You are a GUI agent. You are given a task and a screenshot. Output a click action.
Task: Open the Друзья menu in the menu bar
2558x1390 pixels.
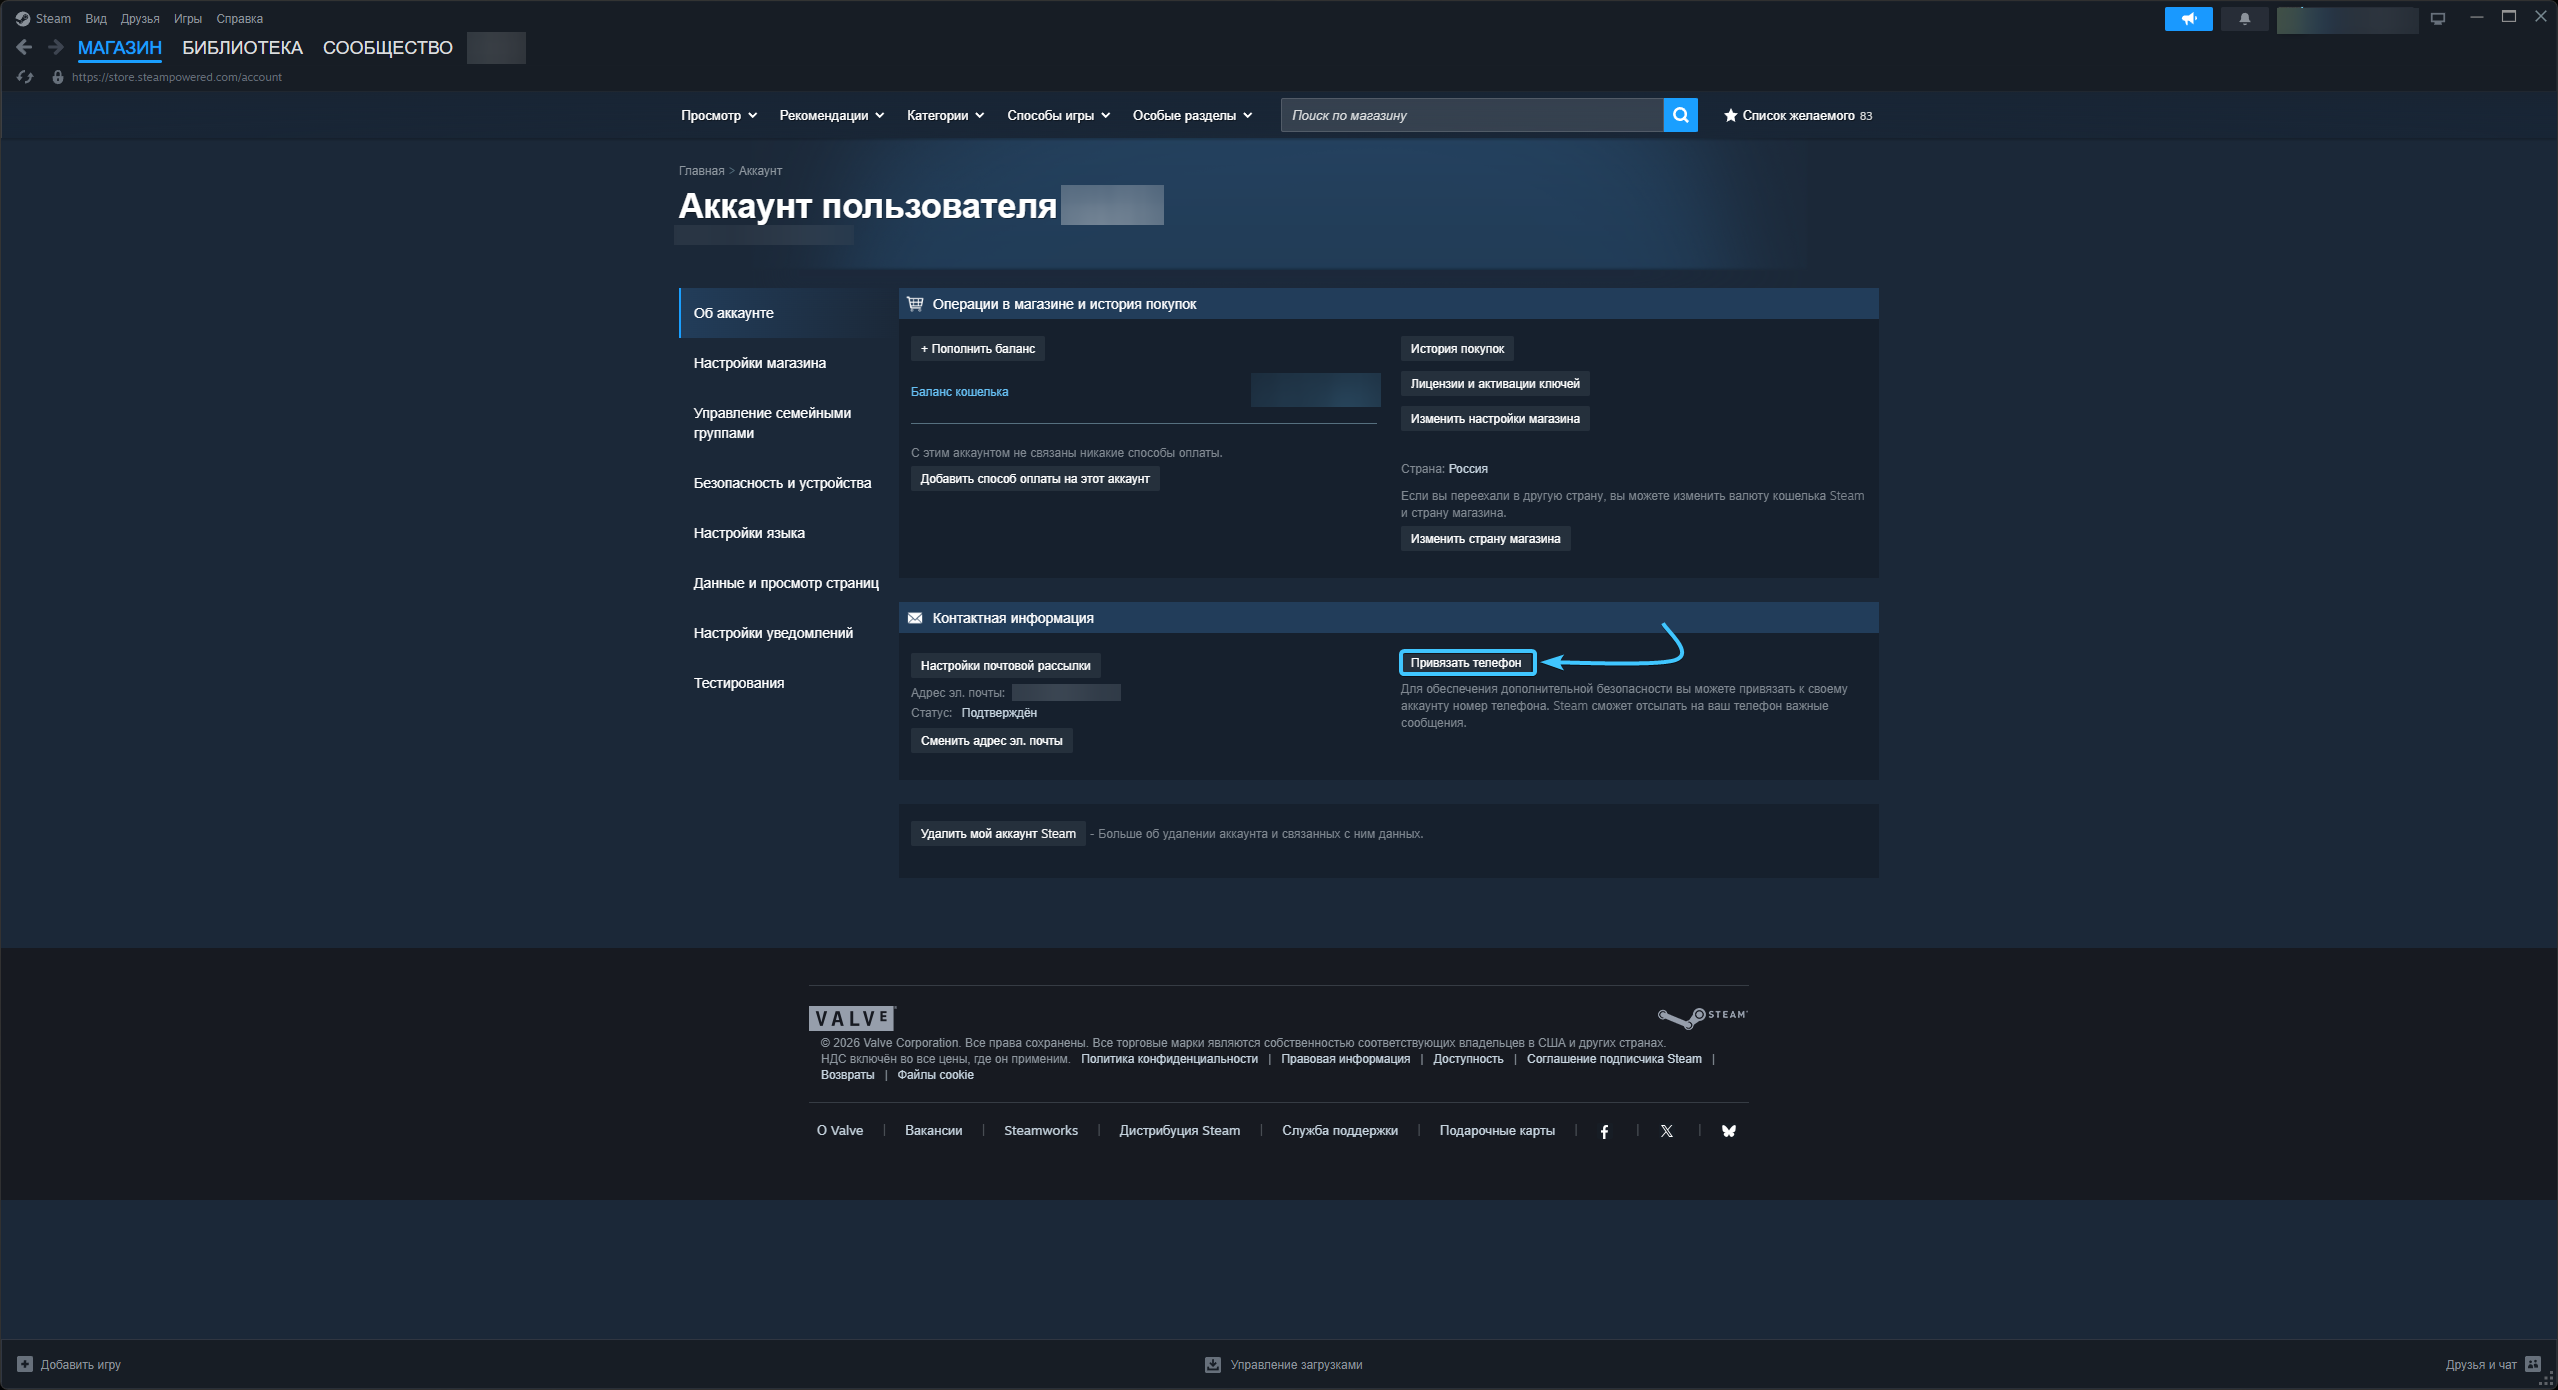pos(140,19)
